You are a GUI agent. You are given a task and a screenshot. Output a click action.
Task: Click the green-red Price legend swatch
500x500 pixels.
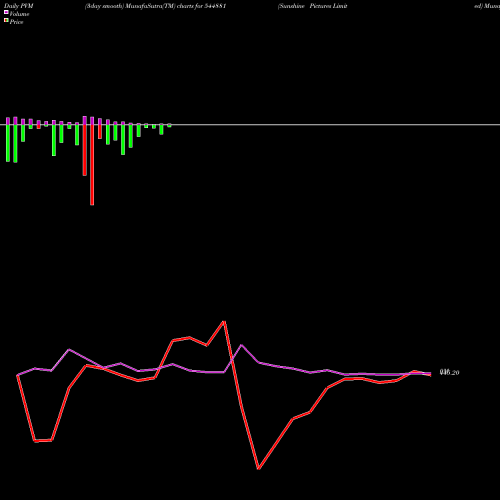pyautogui.click(x=6, y=20)
